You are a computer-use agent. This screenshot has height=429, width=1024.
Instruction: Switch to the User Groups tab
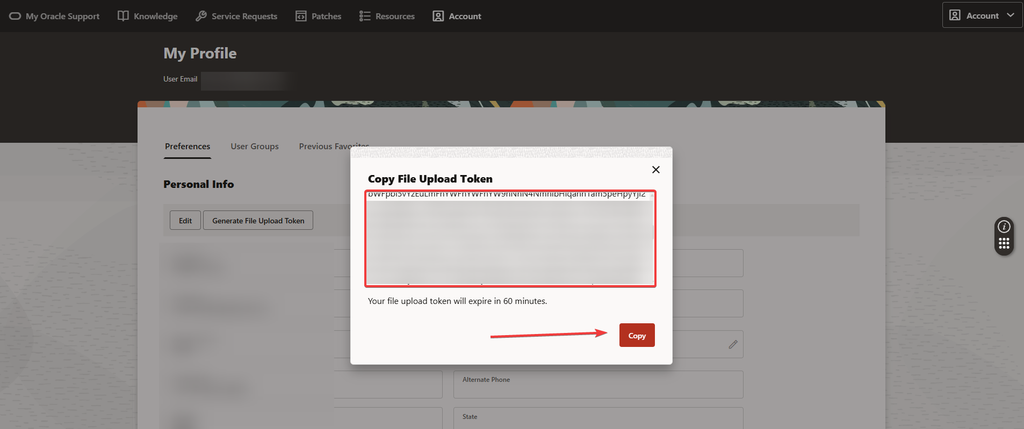click(x=255, y=146)
